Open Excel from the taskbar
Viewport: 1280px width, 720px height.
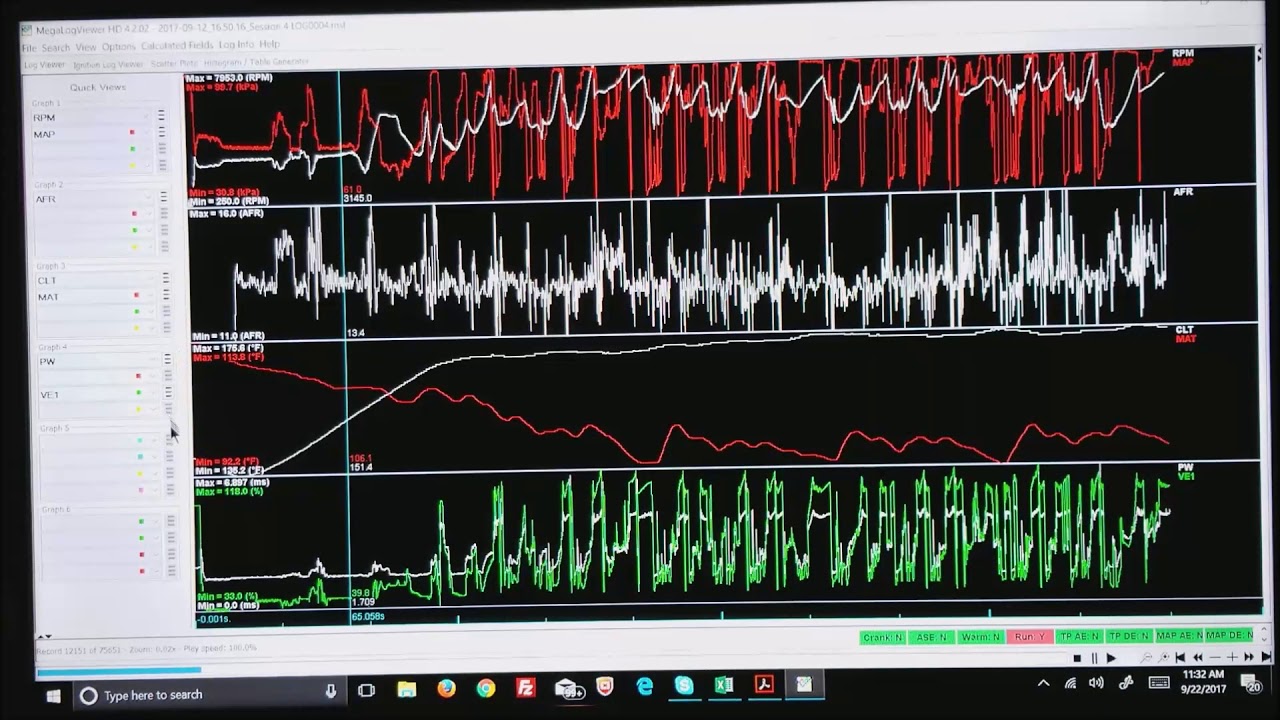tap(724, 685)
